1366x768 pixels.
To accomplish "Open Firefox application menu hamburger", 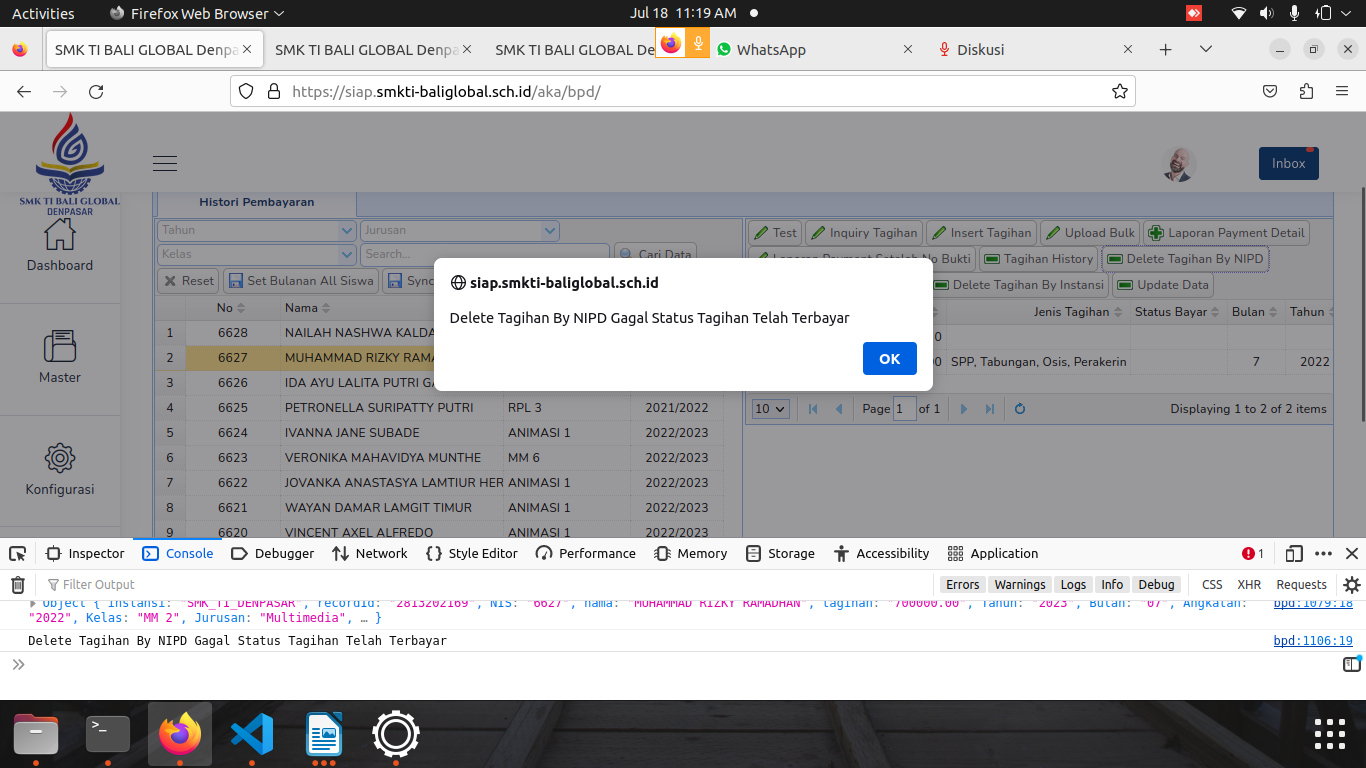I will (x=1342, y=92).
